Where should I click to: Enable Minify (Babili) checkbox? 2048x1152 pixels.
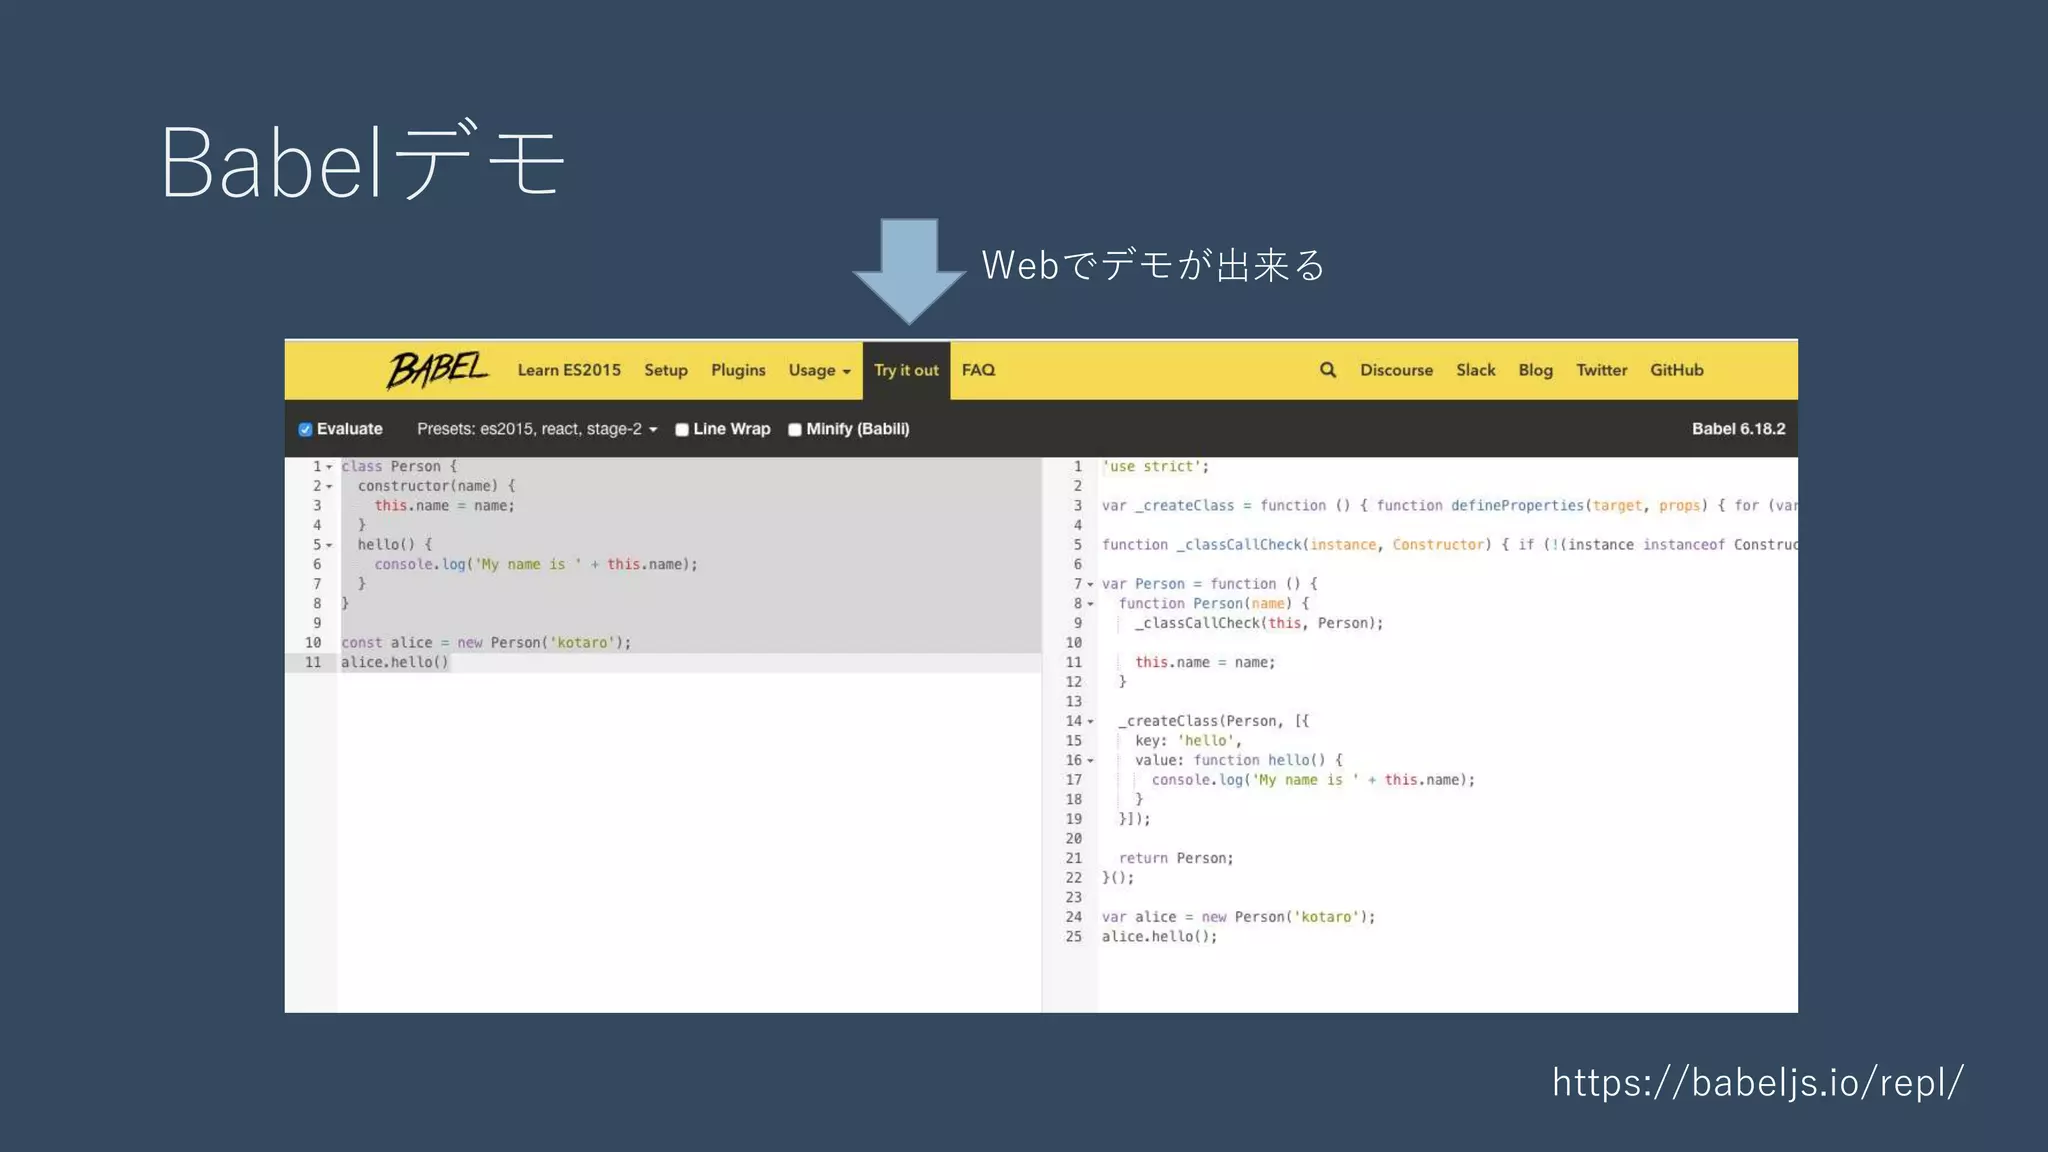tap(795, 430)
